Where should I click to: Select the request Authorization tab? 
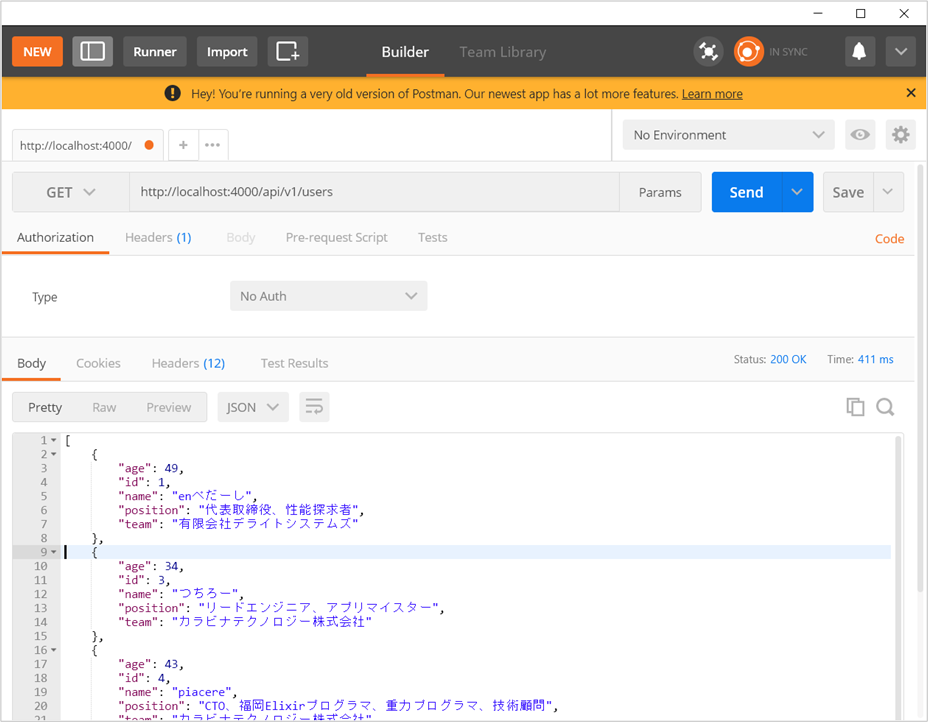tap(55, 237)
